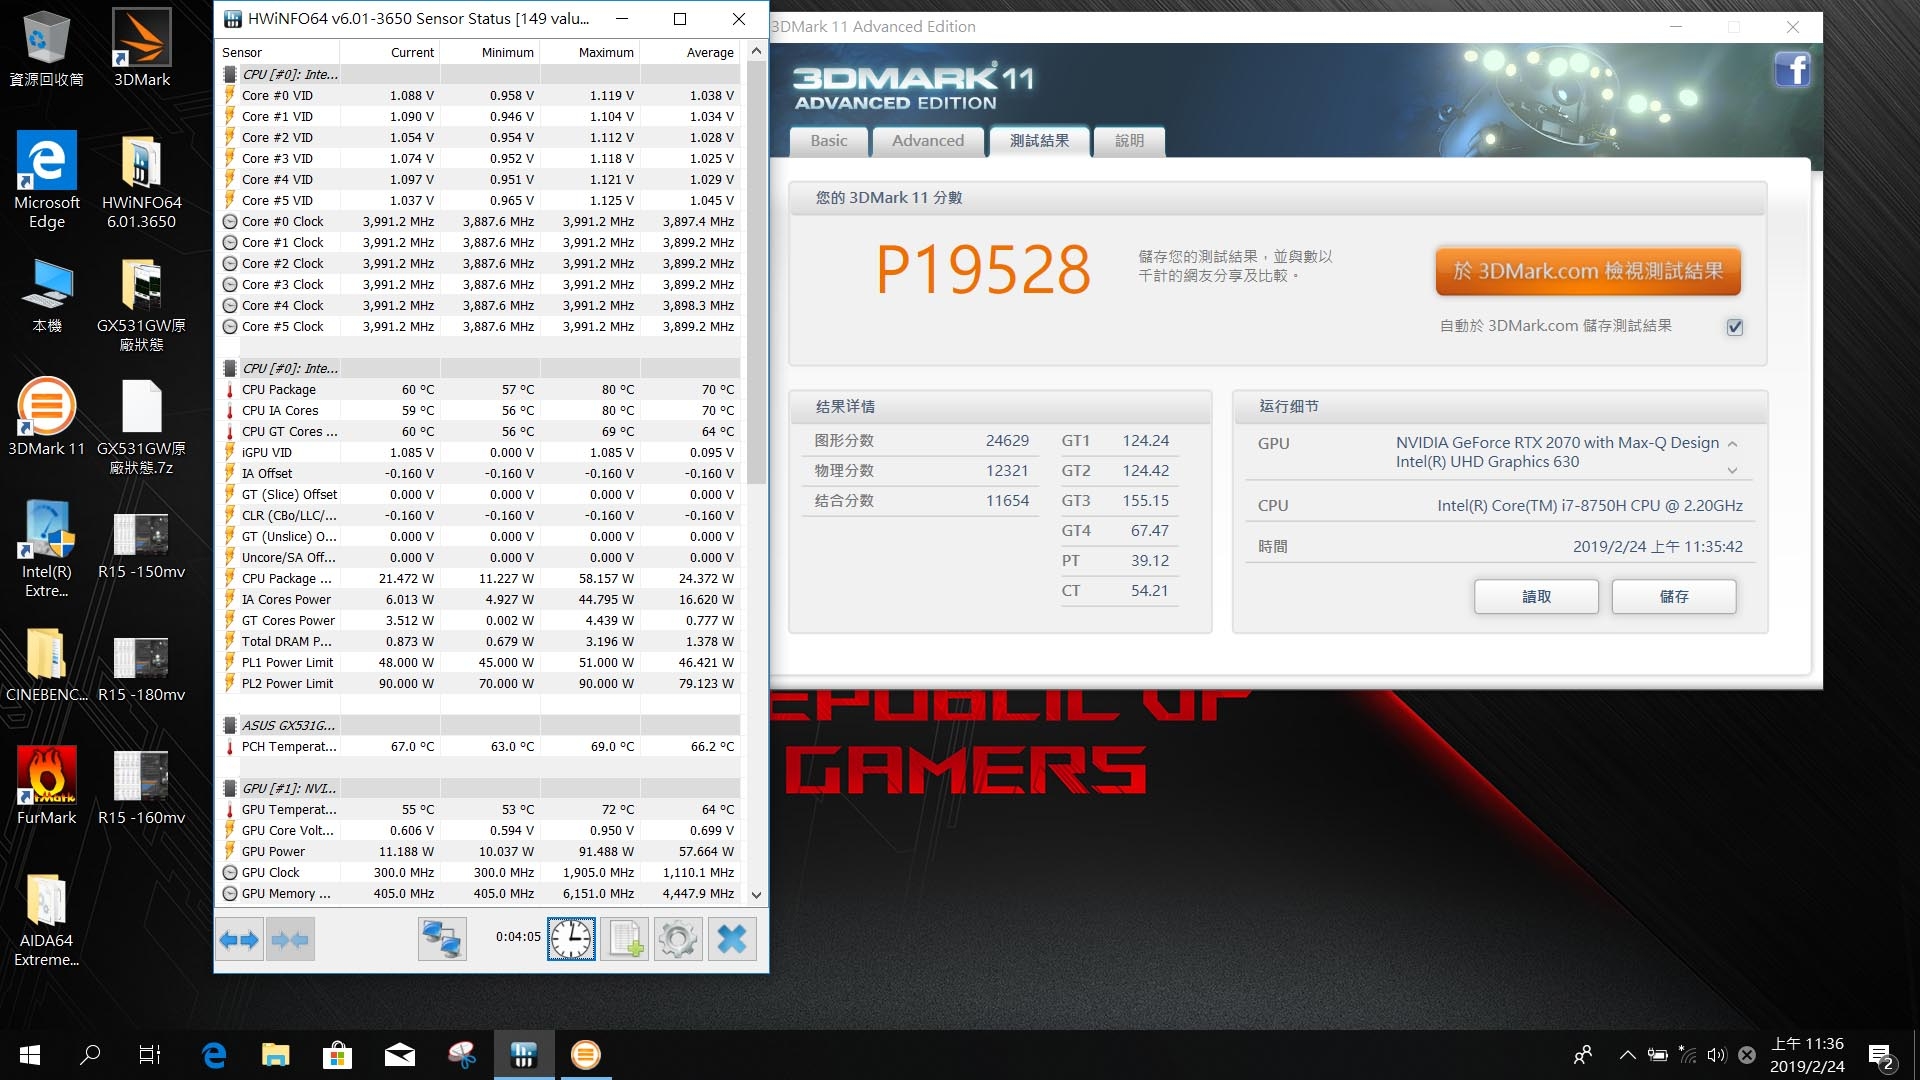Screen dimensions: 1920x1080
Task: Click HWiNFO expand columns arrows button
Action: tap(239, 939)
